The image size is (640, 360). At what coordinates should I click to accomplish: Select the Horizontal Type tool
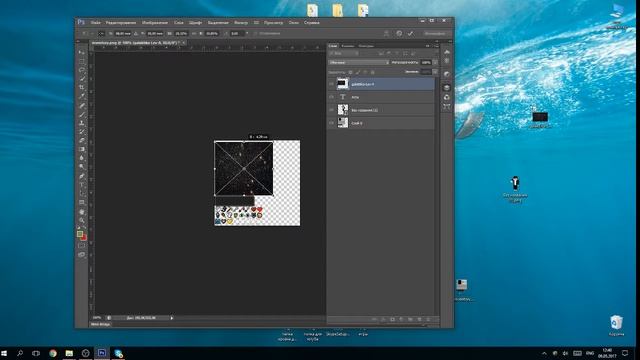point(82,185)
